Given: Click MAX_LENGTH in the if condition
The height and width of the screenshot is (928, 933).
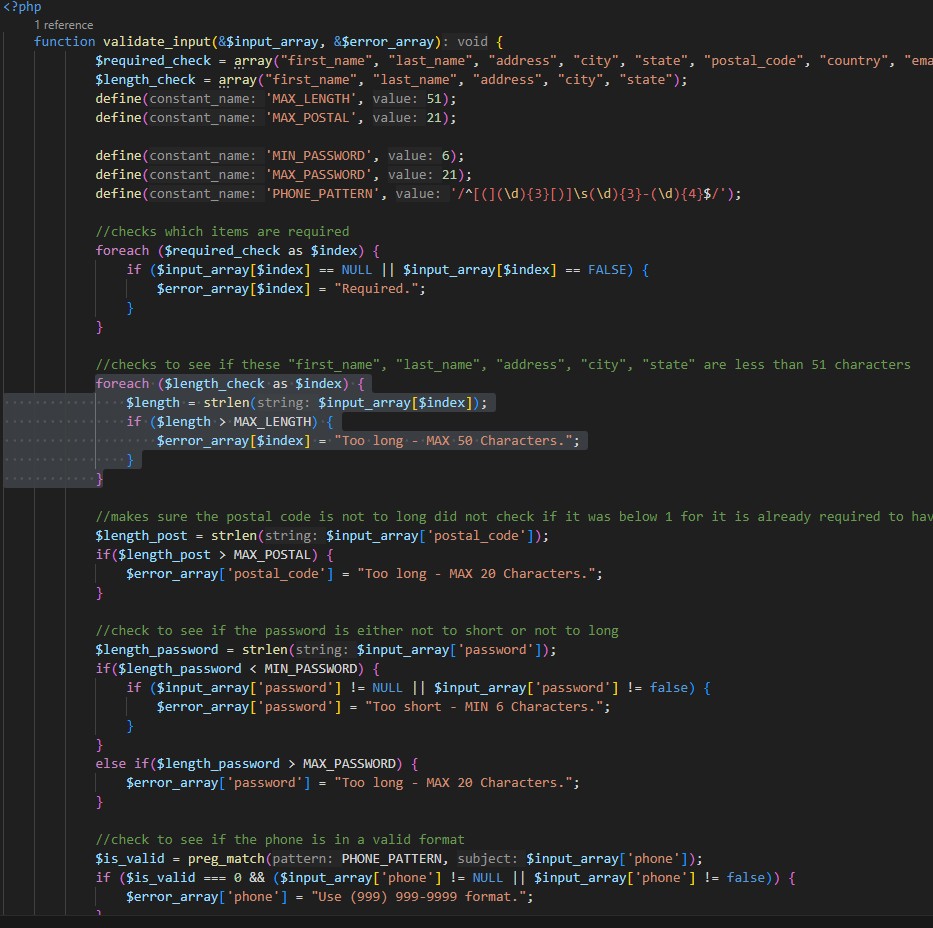Looking at the screenshot, I should coord(272,422).
